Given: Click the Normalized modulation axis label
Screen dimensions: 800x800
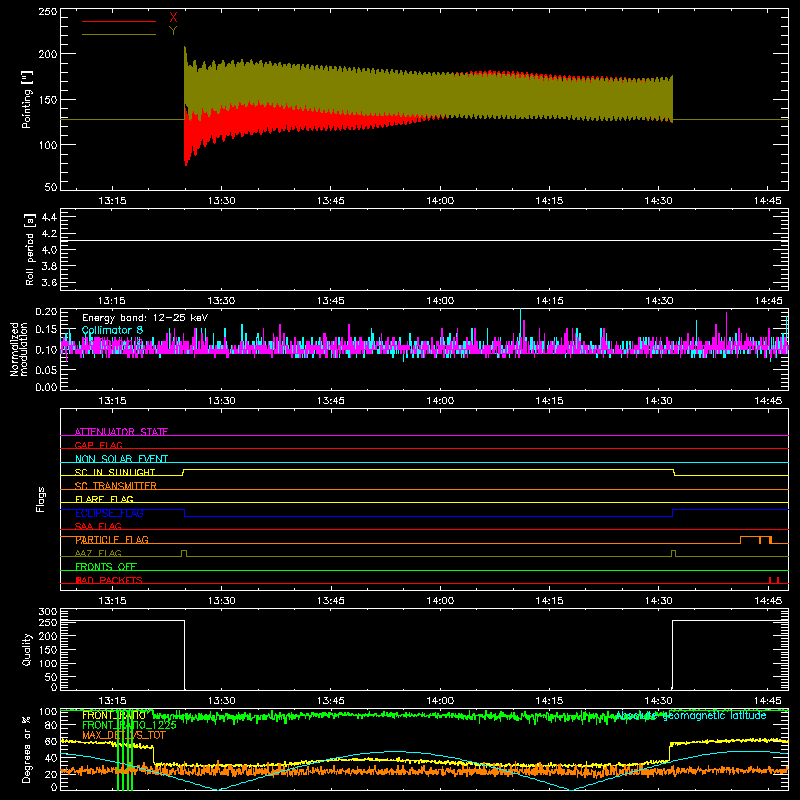Looking at the screenshot, I should tap(19, 349).
